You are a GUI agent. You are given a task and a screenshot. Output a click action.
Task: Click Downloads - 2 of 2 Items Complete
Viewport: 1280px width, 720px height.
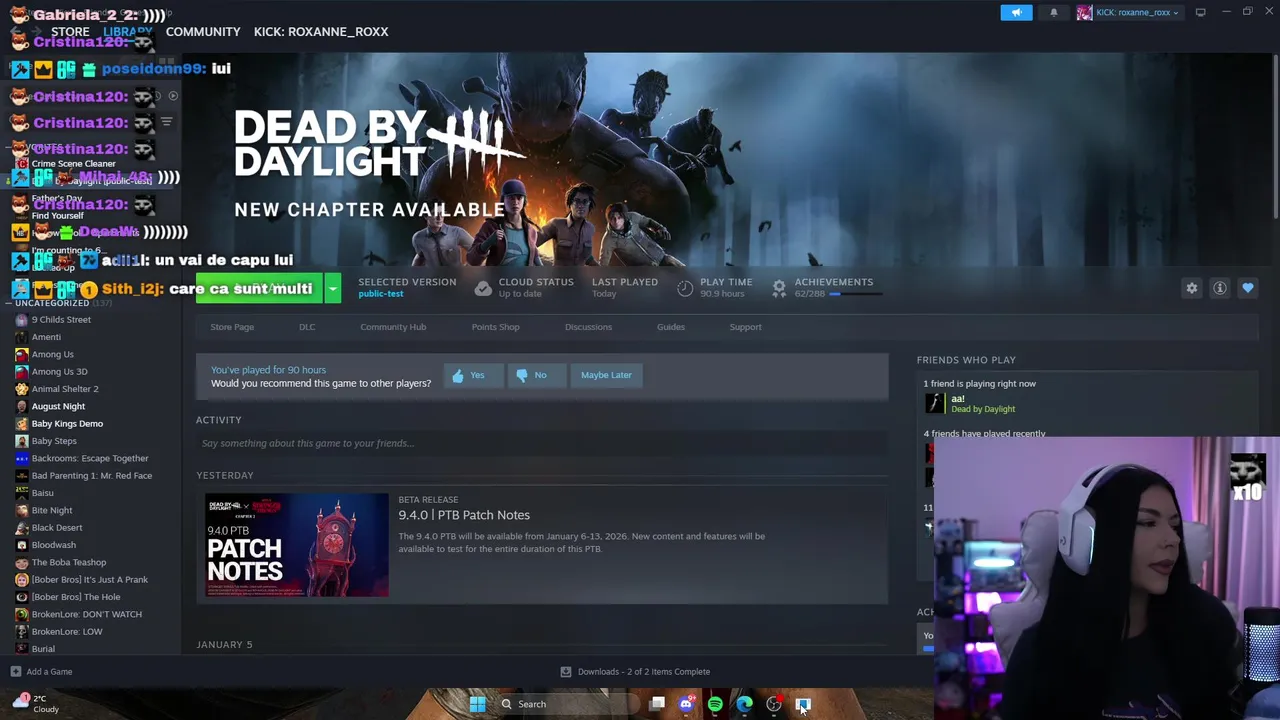point(644,672)
